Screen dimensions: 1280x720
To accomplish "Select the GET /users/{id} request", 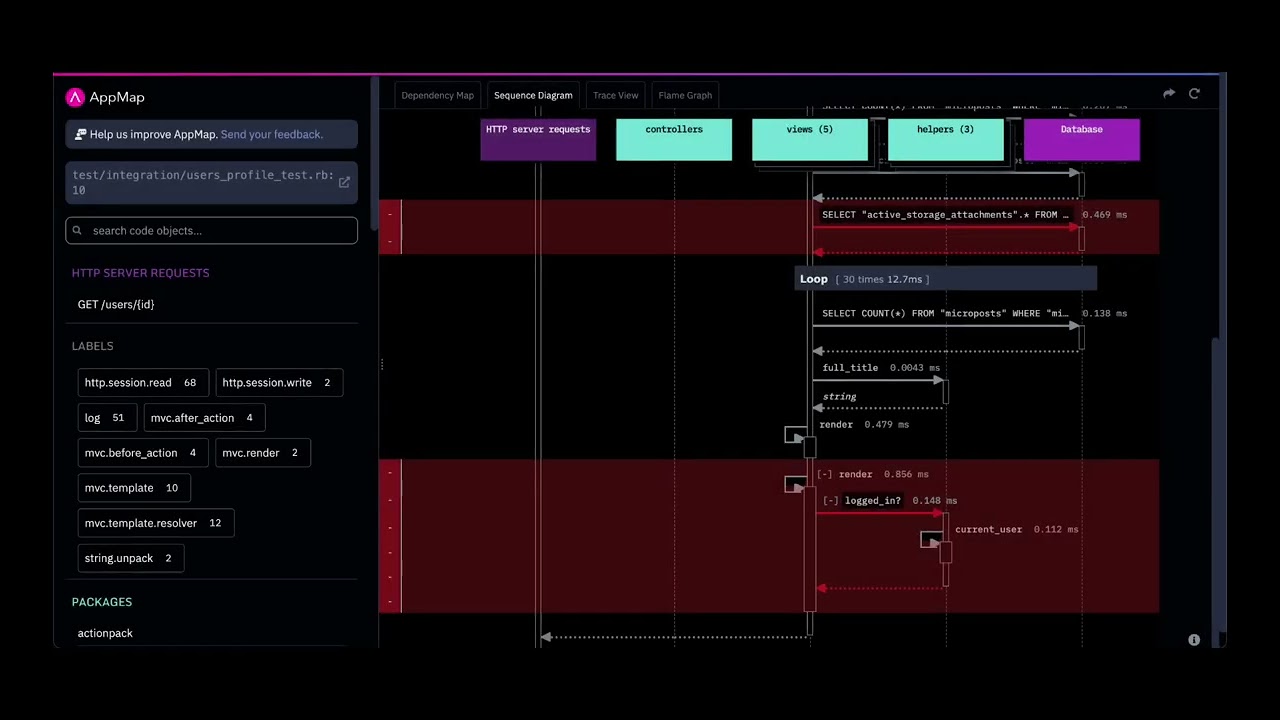I will point(116,305).
